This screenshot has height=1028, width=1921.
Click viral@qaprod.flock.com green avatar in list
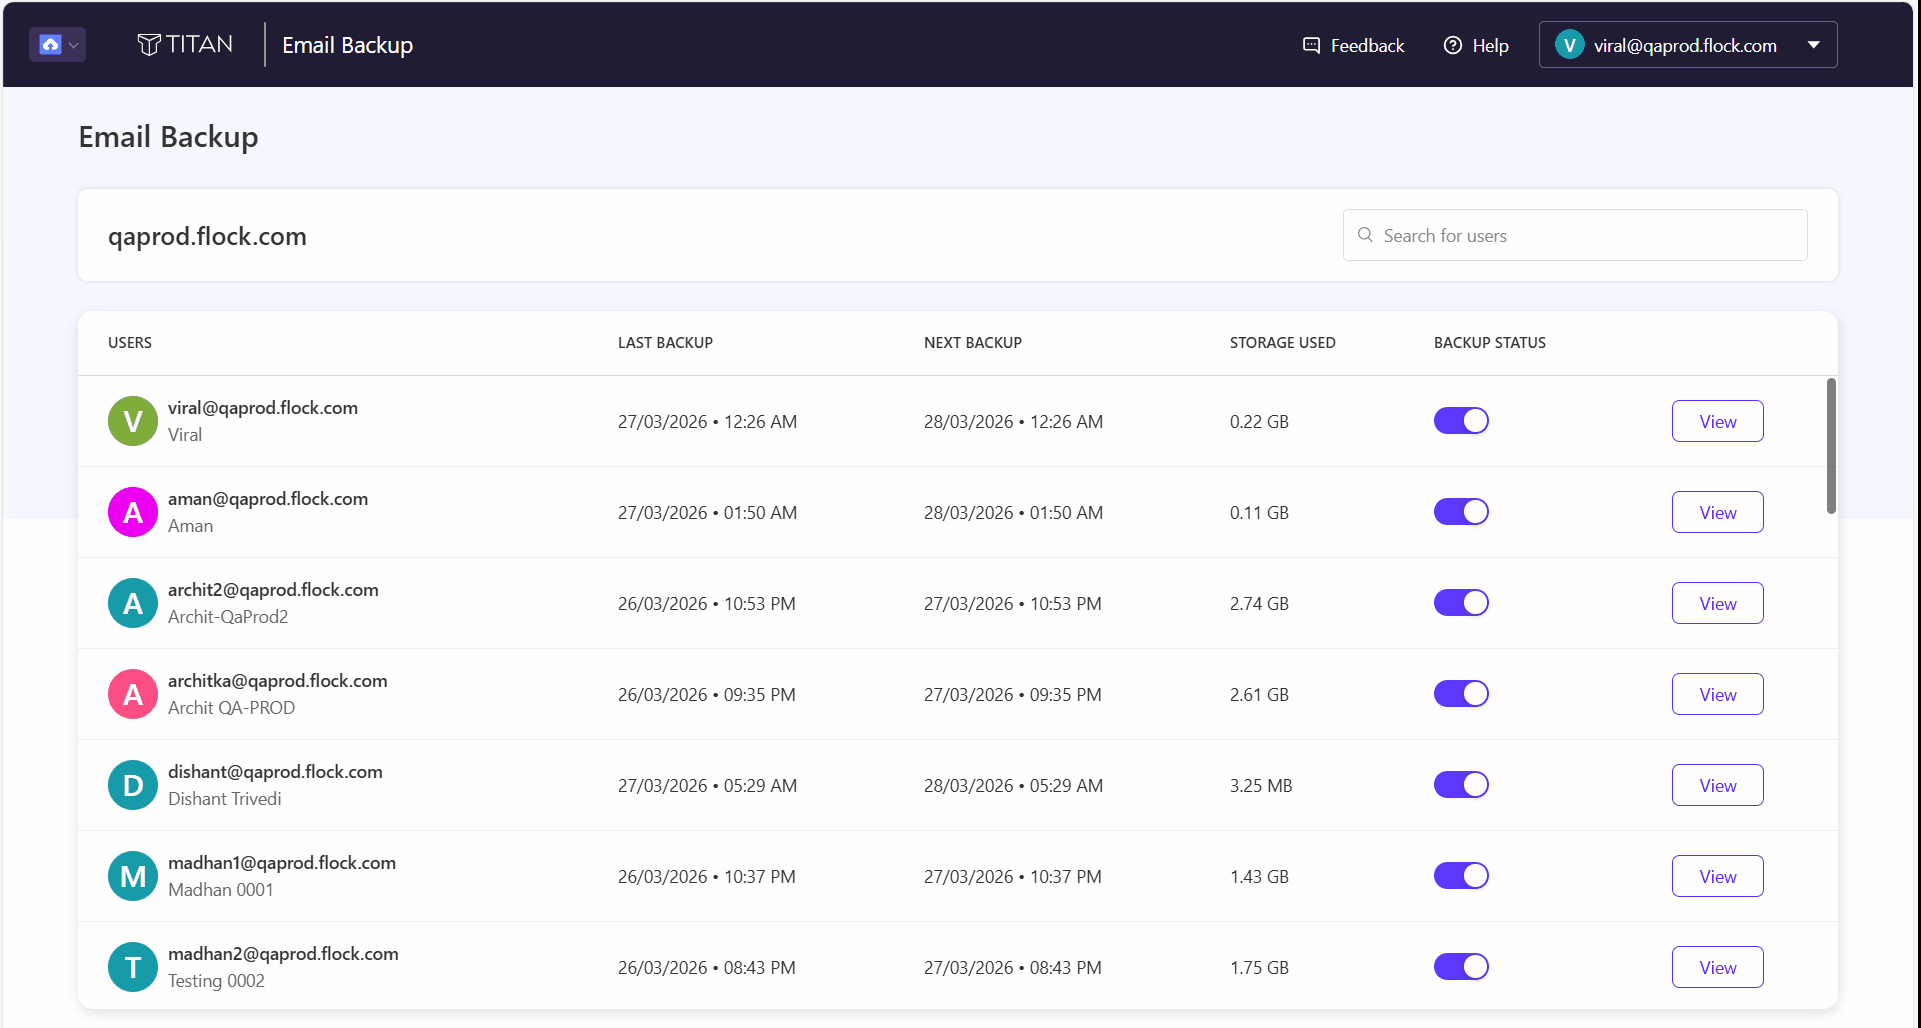(133, 421)
